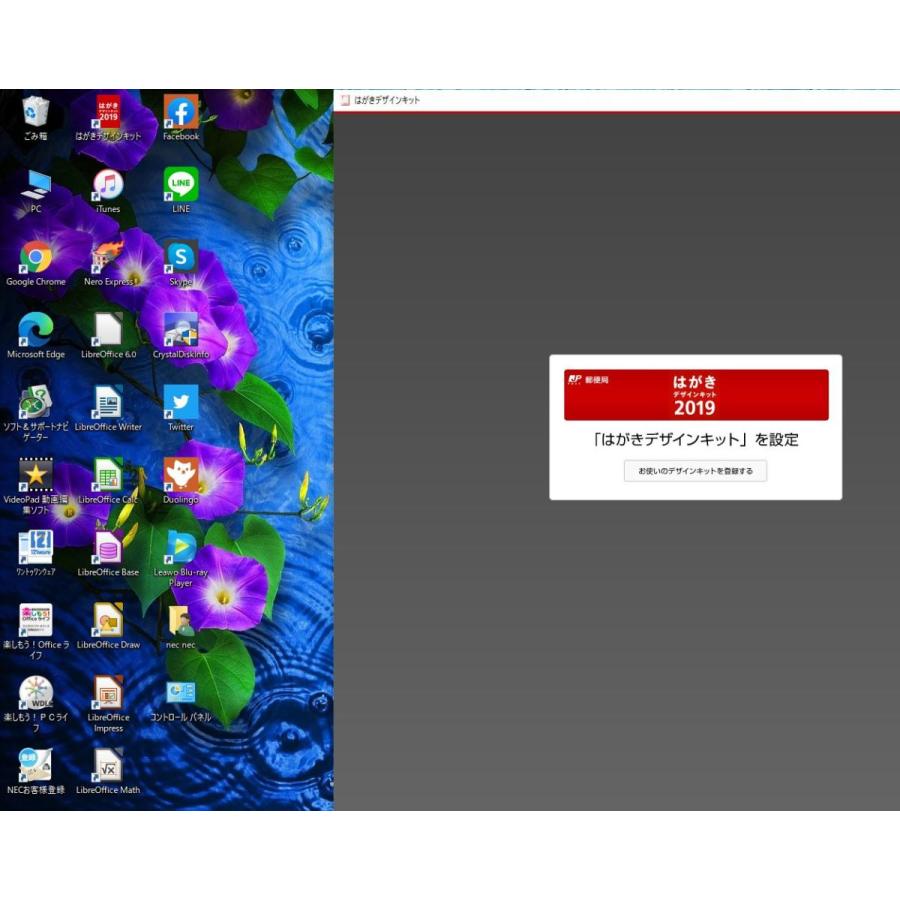Open the Nero Express shortcut
The image size is (900, 900).
108,259
